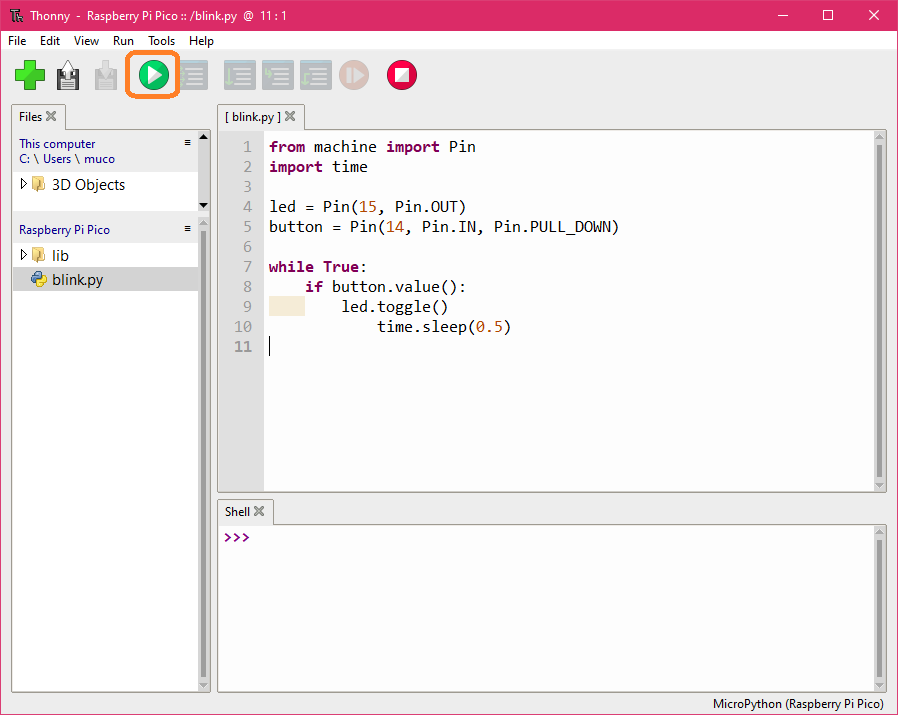Close the blink.py editor tab

tap(290, 116)
